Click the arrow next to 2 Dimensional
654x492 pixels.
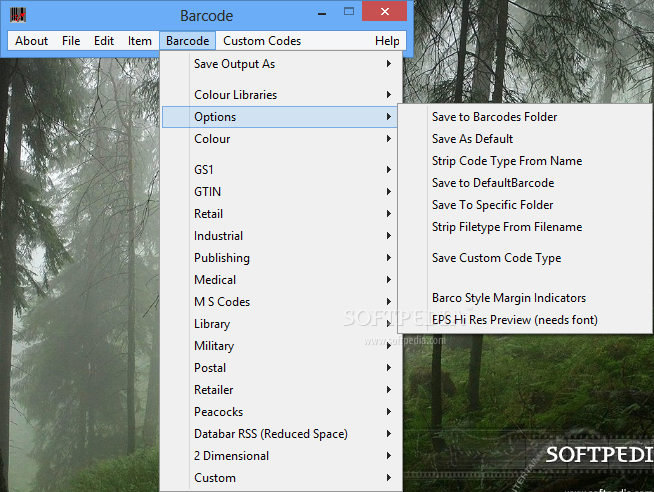[x=388, y=456]
